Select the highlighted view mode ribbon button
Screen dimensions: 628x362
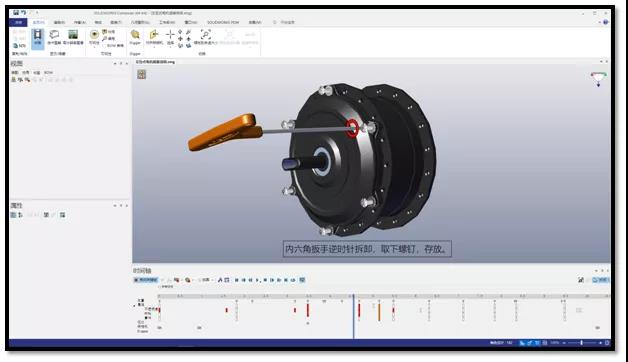tap(38, 38)
